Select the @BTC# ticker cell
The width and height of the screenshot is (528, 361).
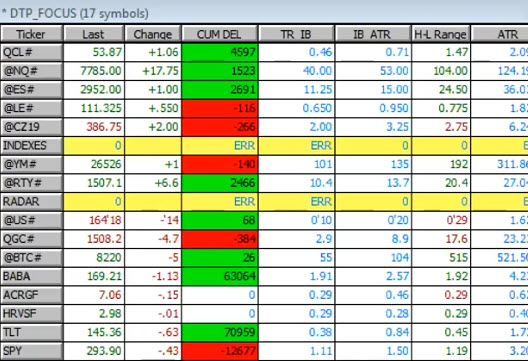(32, 258)
